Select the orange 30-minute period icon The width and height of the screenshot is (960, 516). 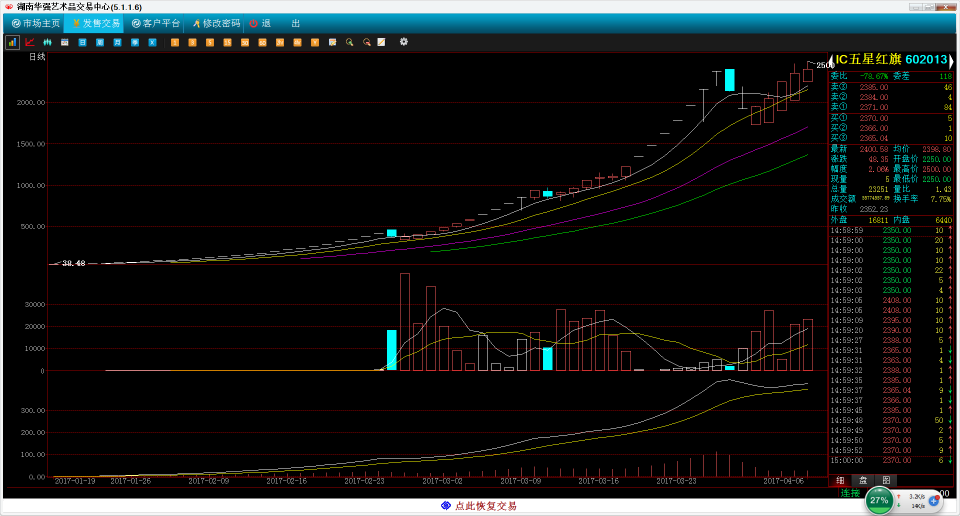(x=245, y=42)
